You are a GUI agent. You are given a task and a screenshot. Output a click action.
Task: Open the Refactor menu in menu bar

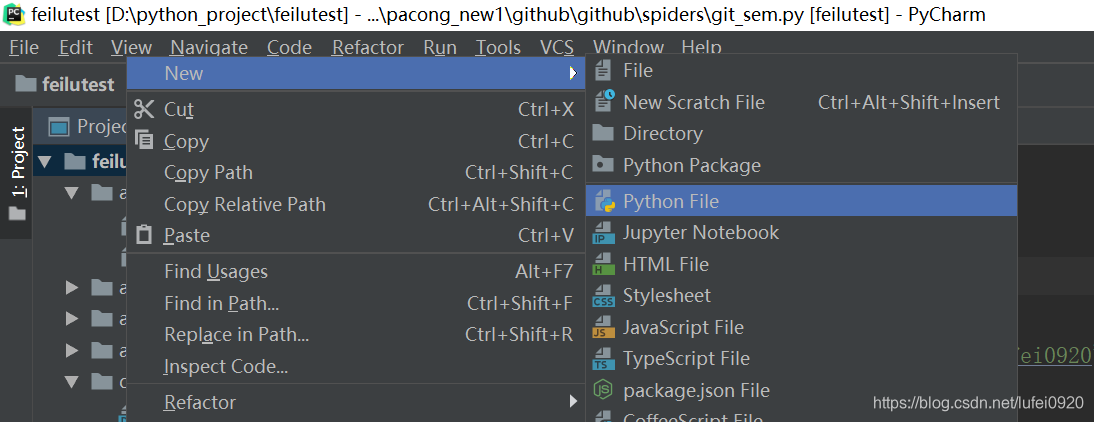[368, 47]
